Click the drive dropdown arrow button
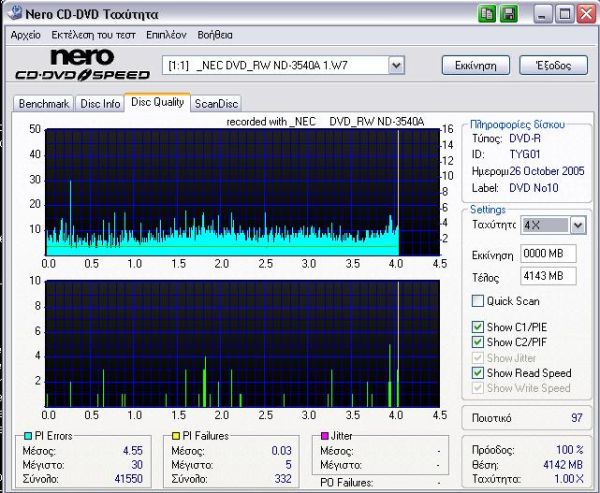600x493 pixels. 396,65
